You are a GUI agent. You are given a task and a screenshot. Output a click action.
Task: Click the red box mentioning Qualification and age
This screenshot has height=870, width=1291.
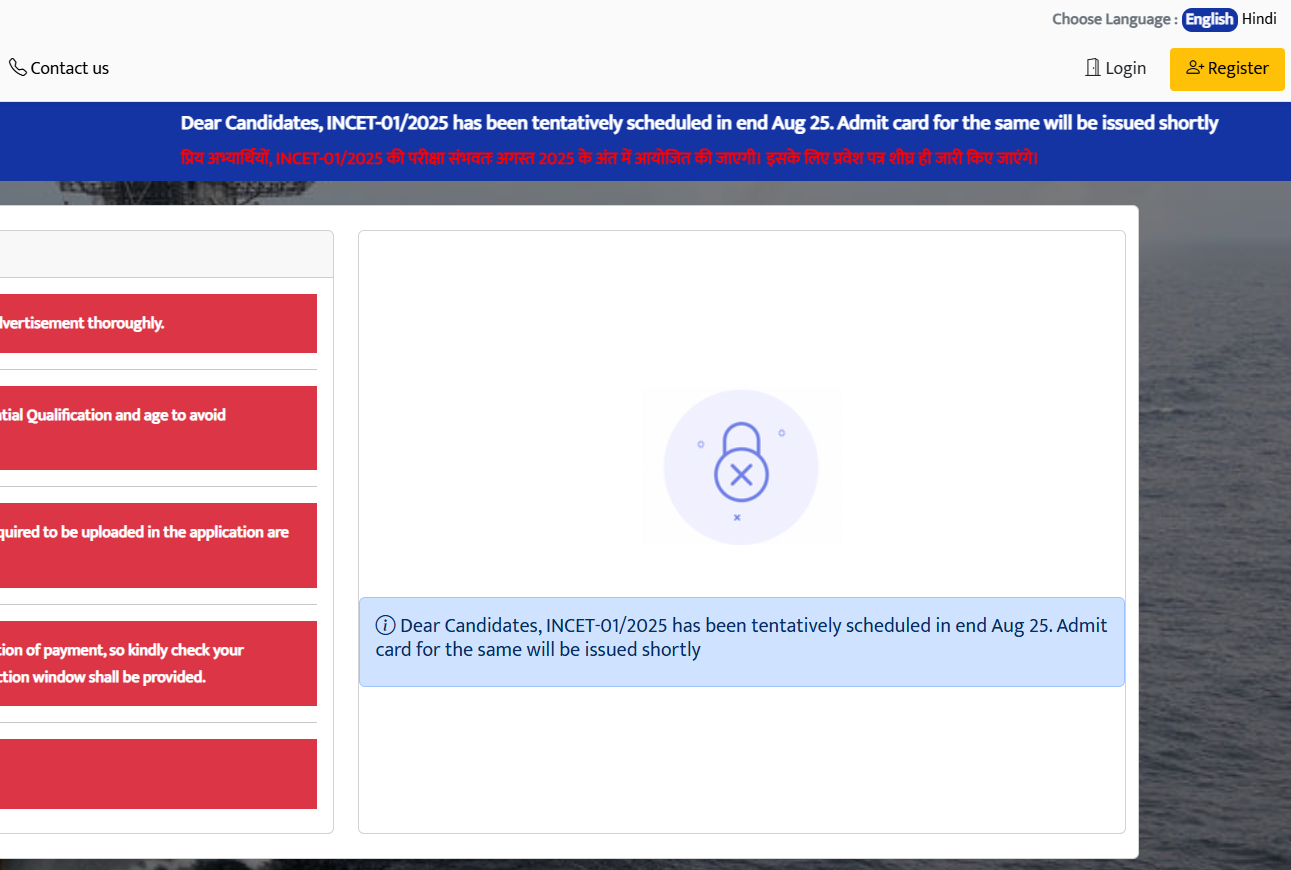tap(158, 427)
